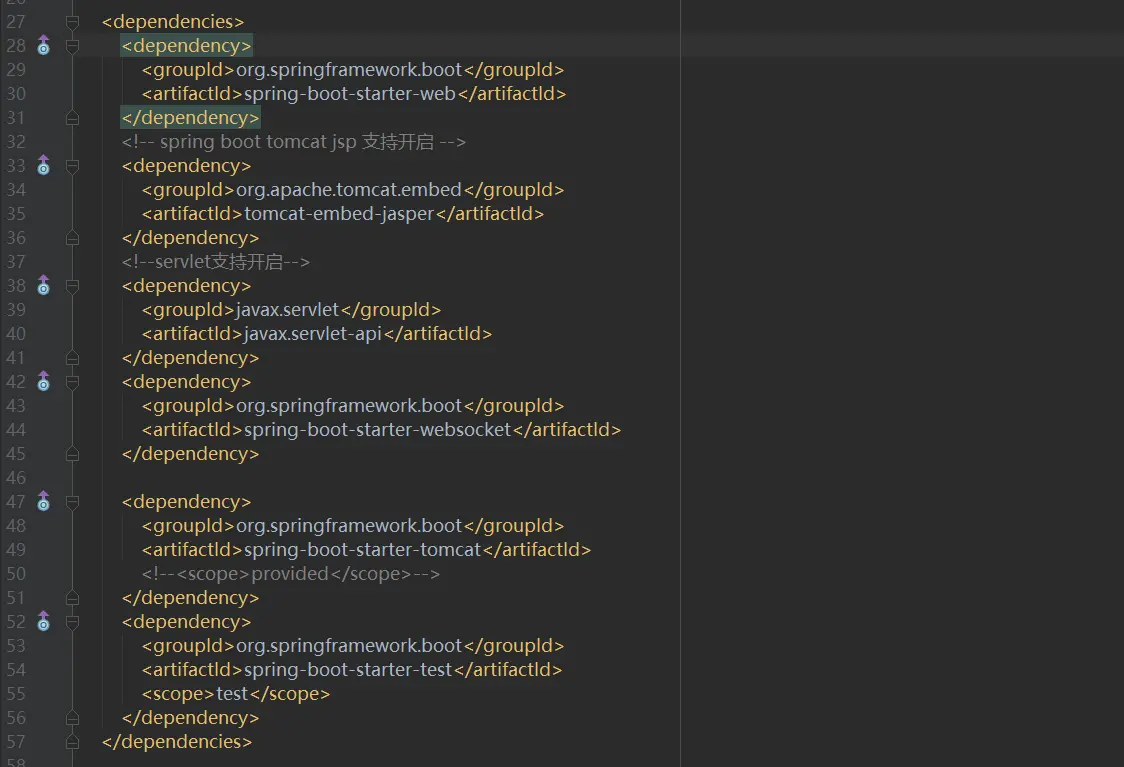
Task: Click line number 27 in the gutter
Action: [16, 22]
